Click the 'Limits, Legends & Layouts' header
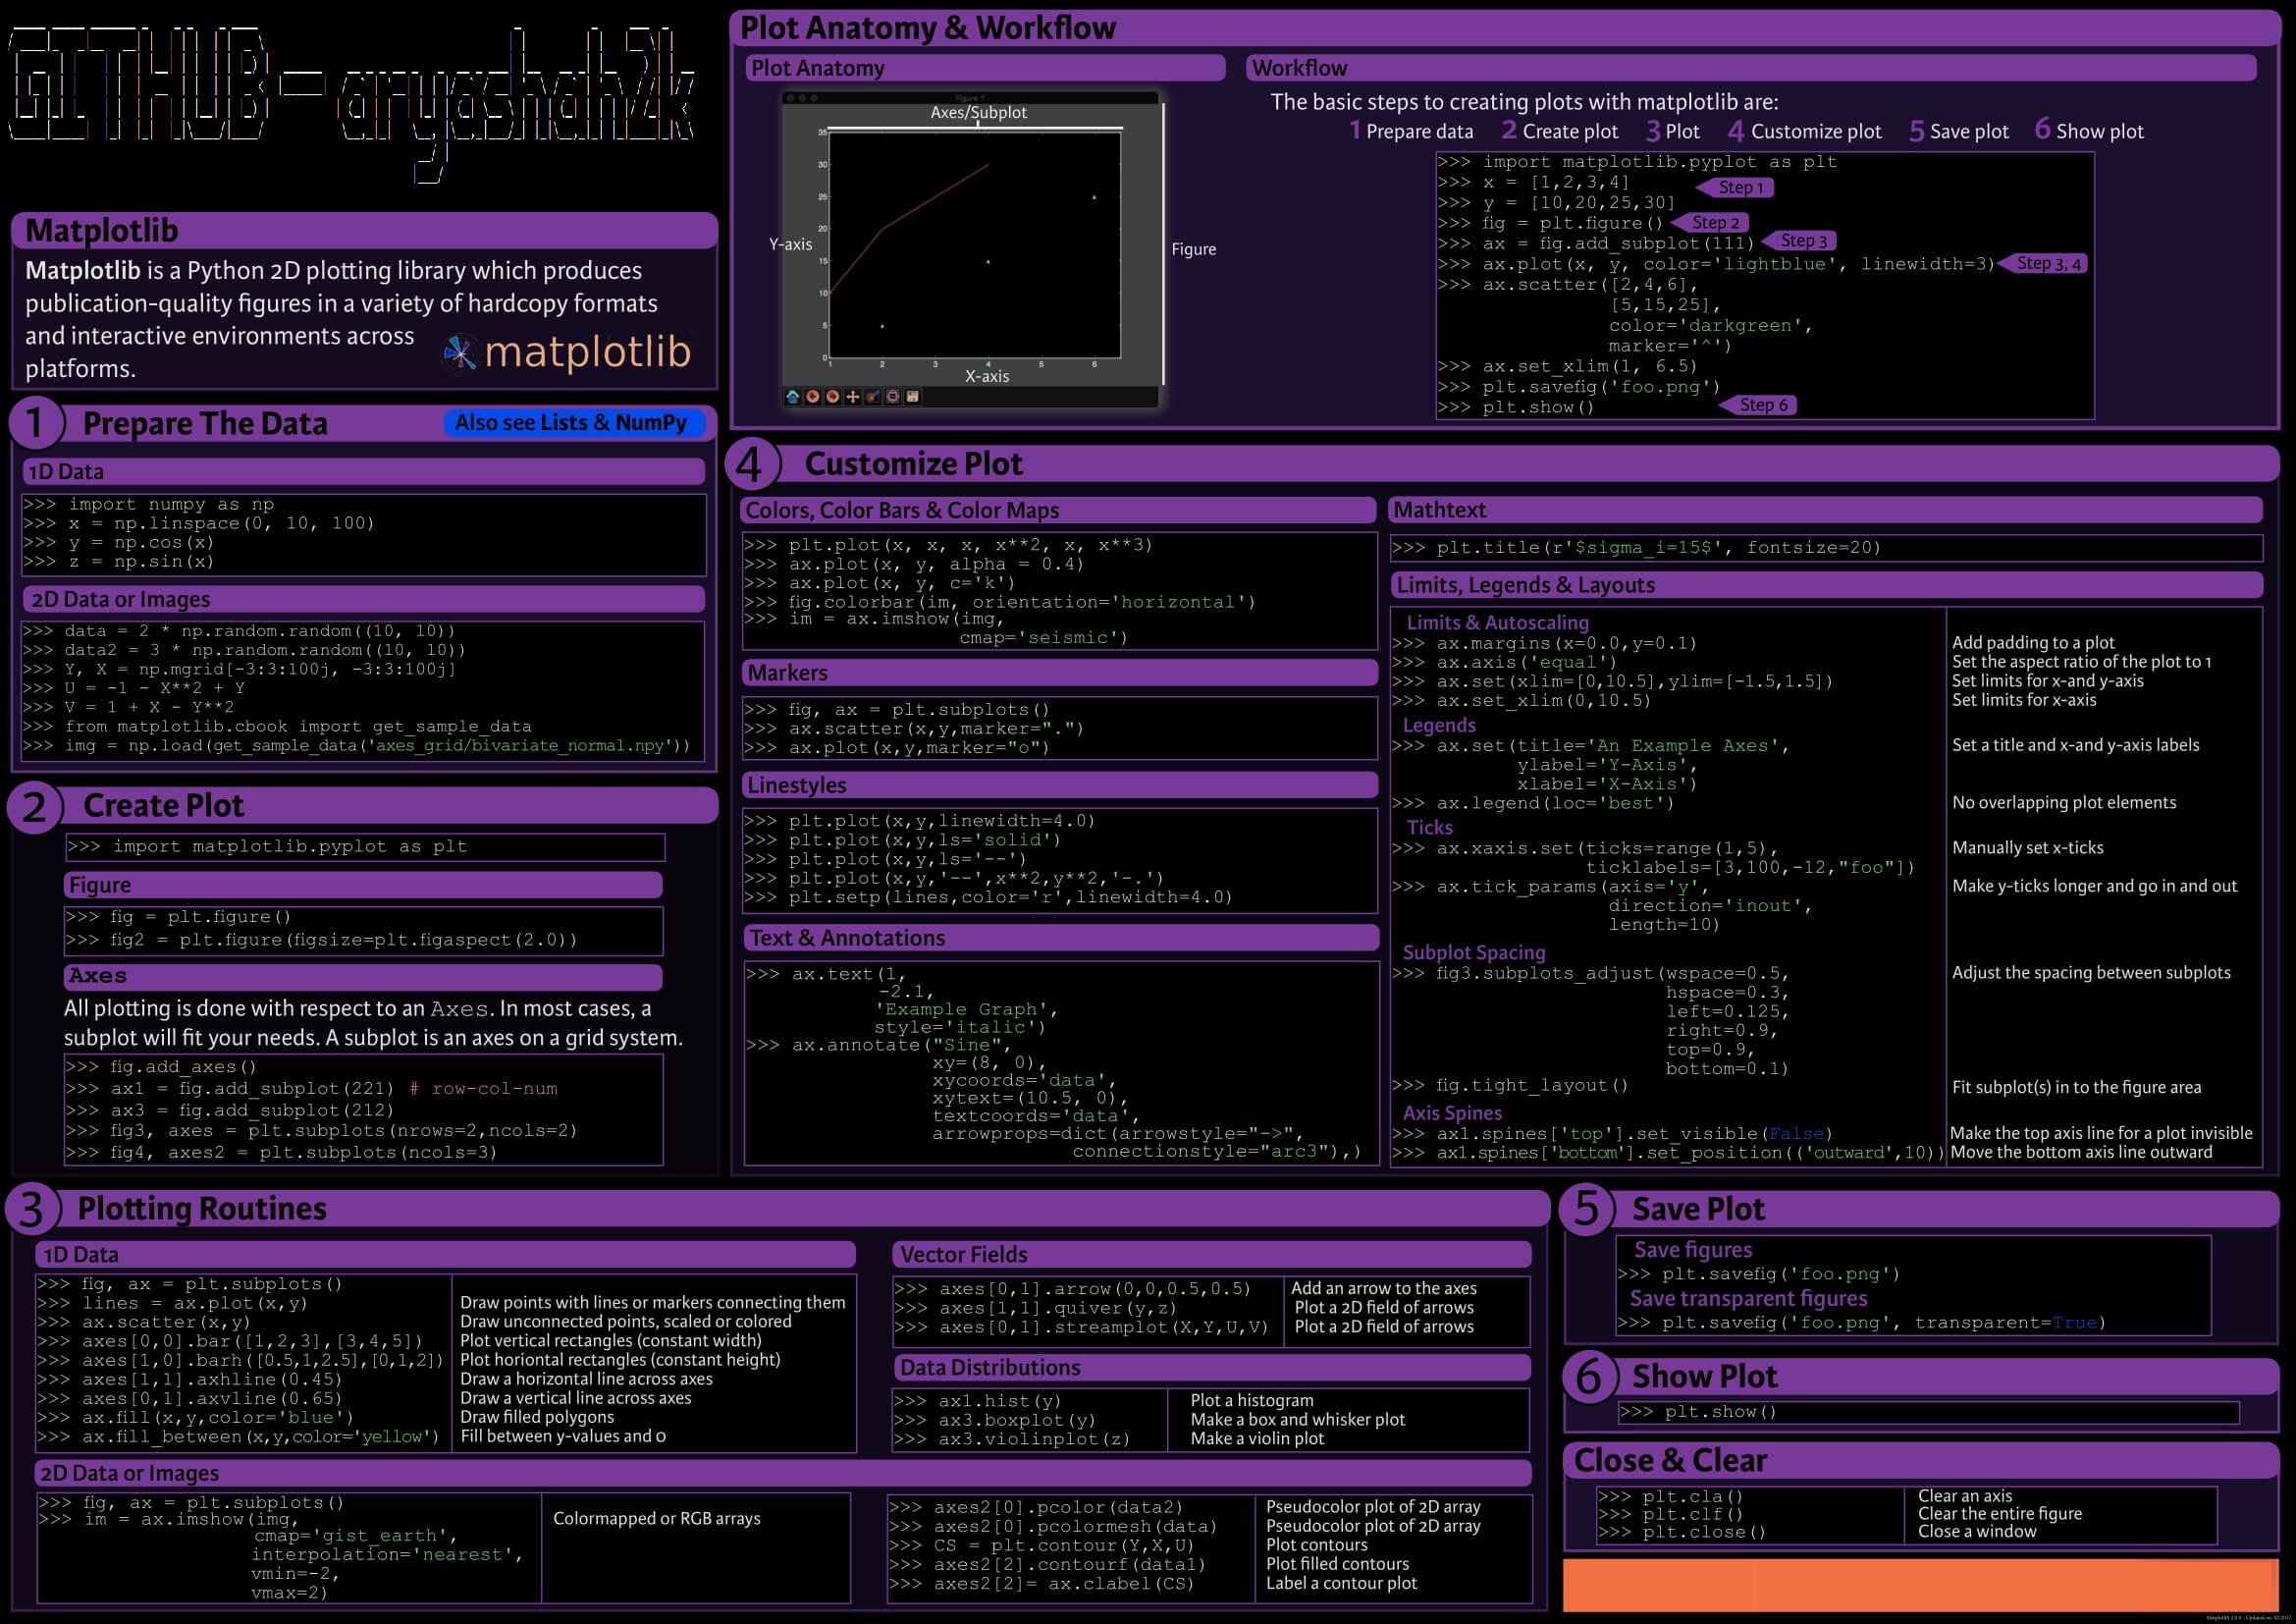Screen dimensions: 2296x1624 pos(1826,585)
